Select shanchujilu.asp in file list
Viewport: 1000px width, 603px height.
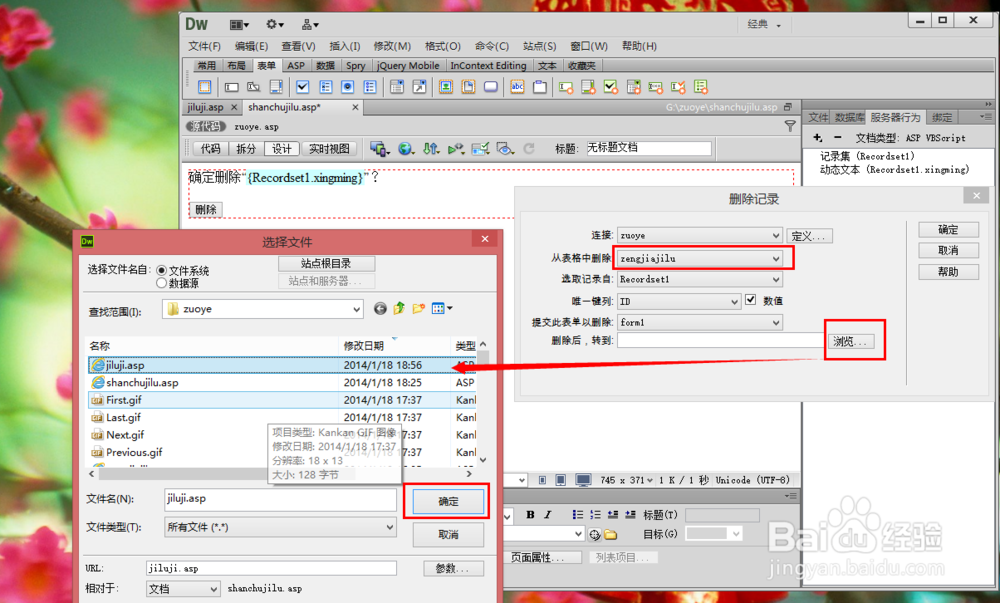(x=282, y=382)
